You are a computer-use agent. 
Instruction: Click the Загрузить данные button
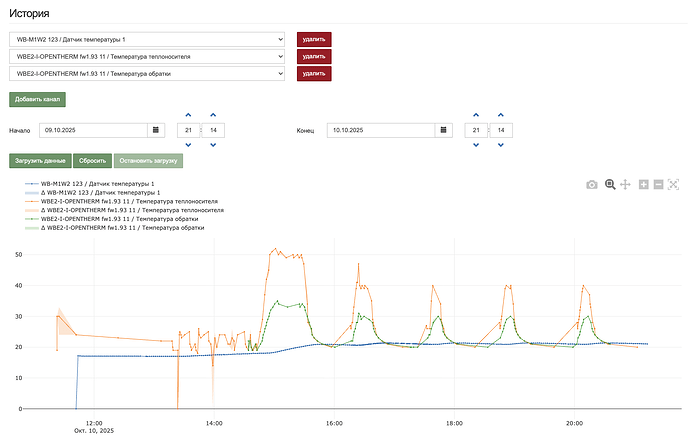coord(40,161)
